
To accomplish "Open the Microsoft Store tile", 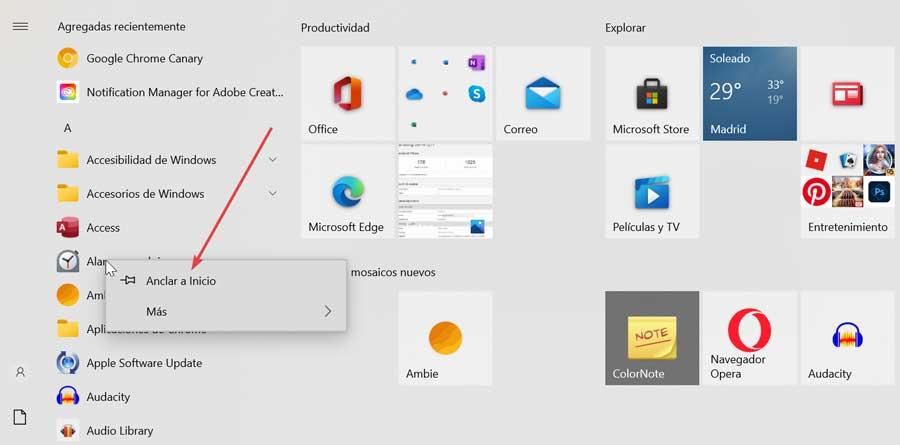I will point(652,94).
